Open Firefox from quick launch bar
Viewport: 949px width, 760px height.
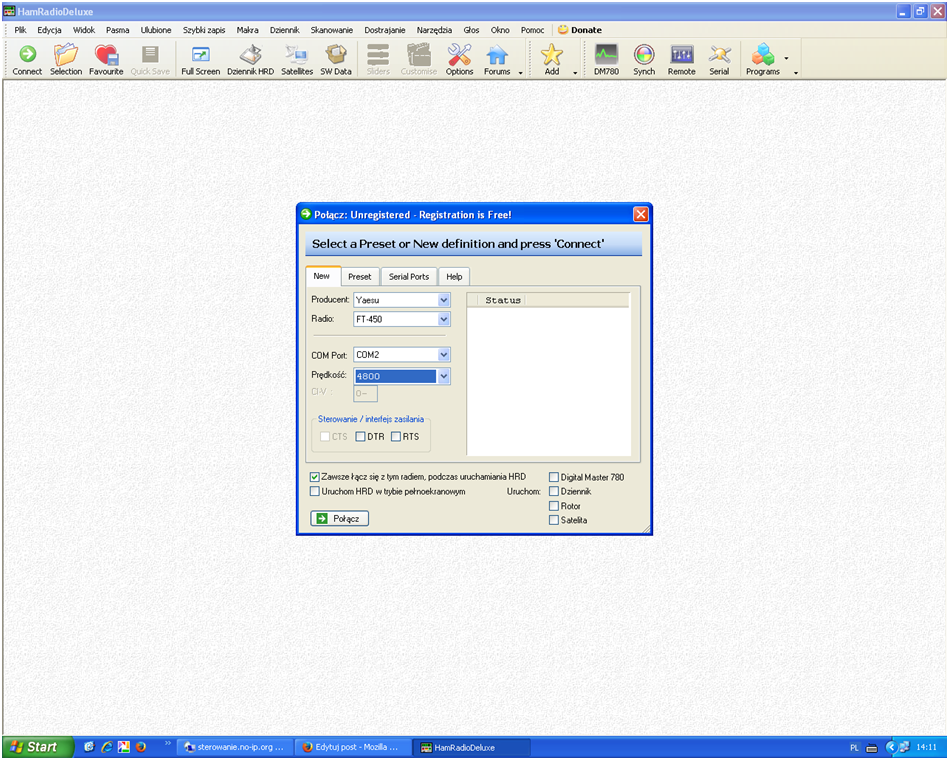[141, 747]
